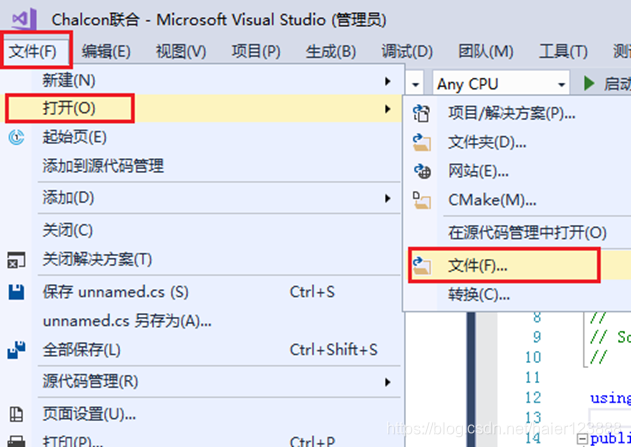631x447 pixels.
Task: Click line number 9 in the editor
Action: pos(536,337)
